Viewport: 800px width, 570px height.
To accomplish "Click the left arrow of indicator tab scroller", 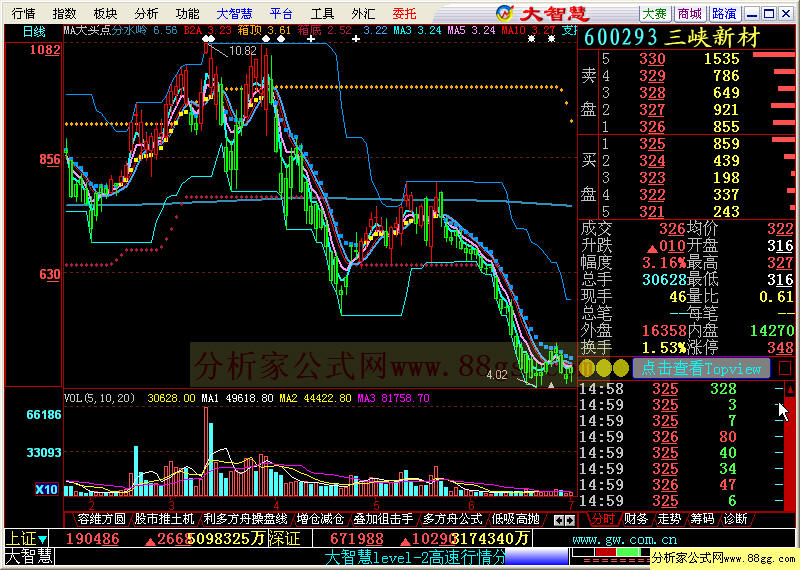I will [559, 520].
